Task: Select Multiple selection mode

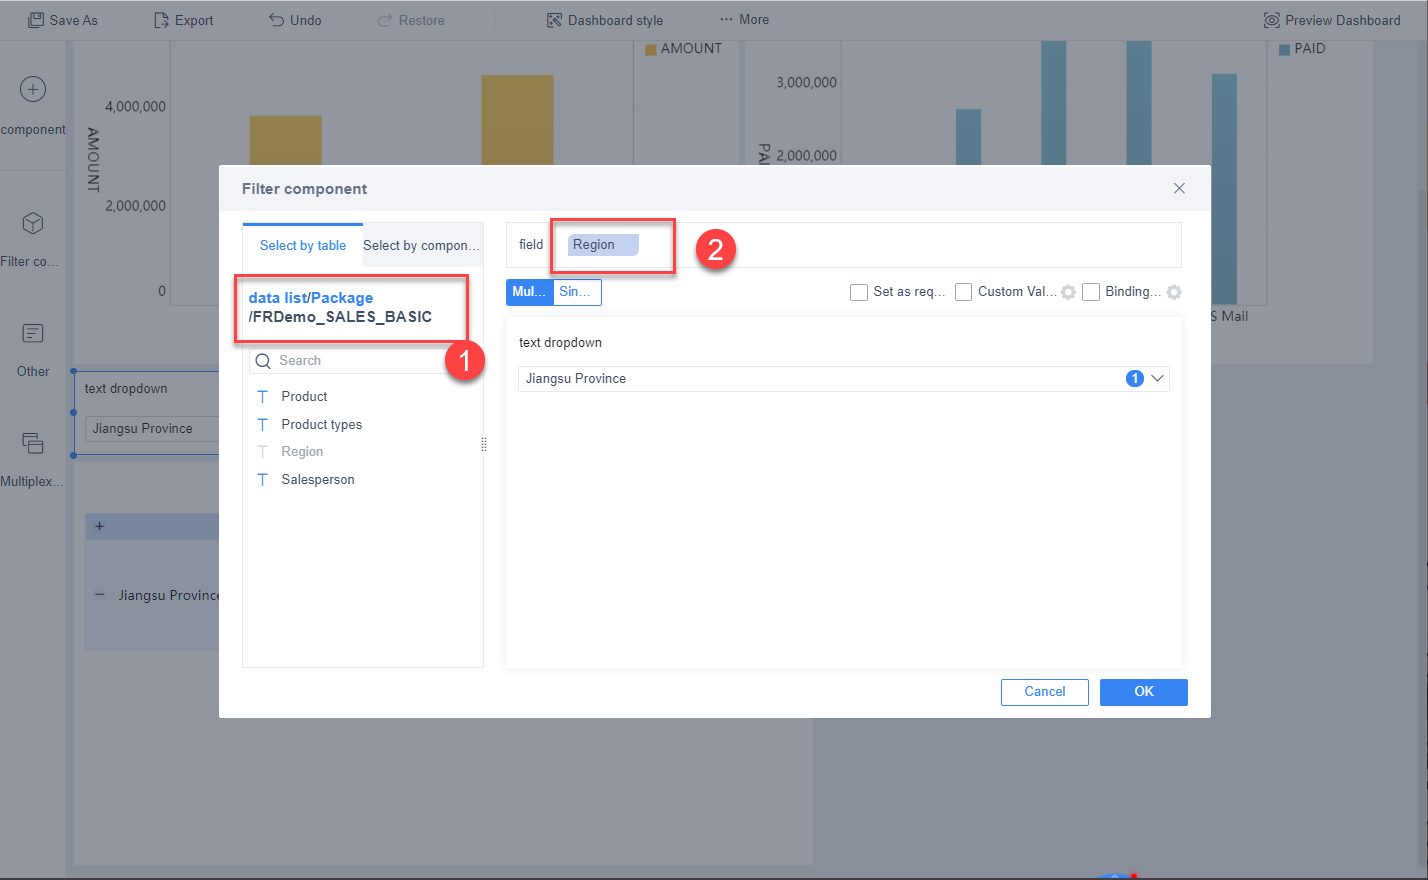Action: [x=530, y=292]
